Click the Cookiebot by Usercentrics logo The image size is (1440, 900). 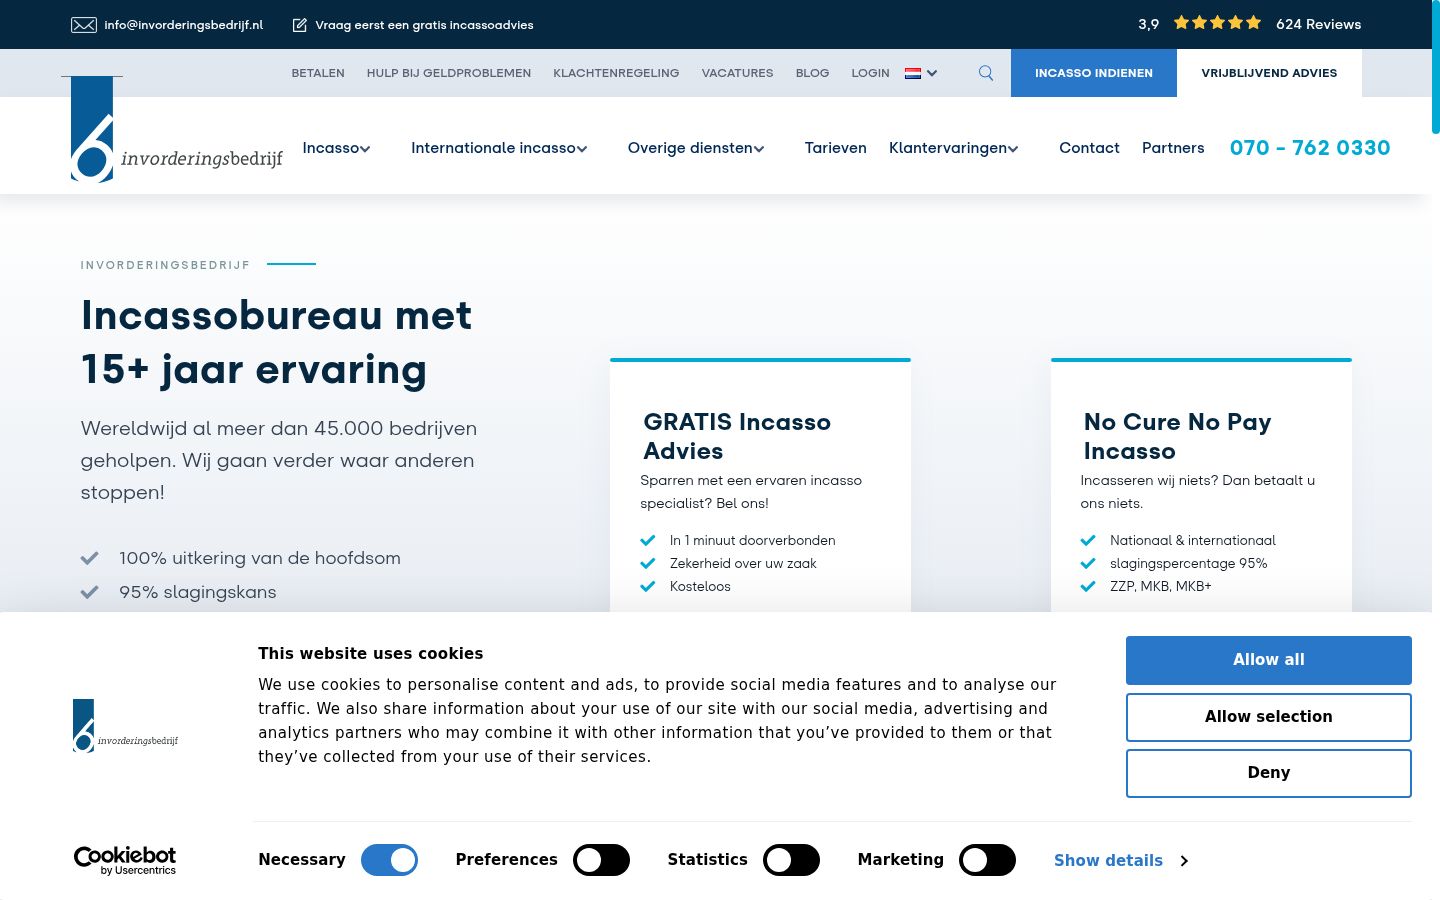point(125,860)
